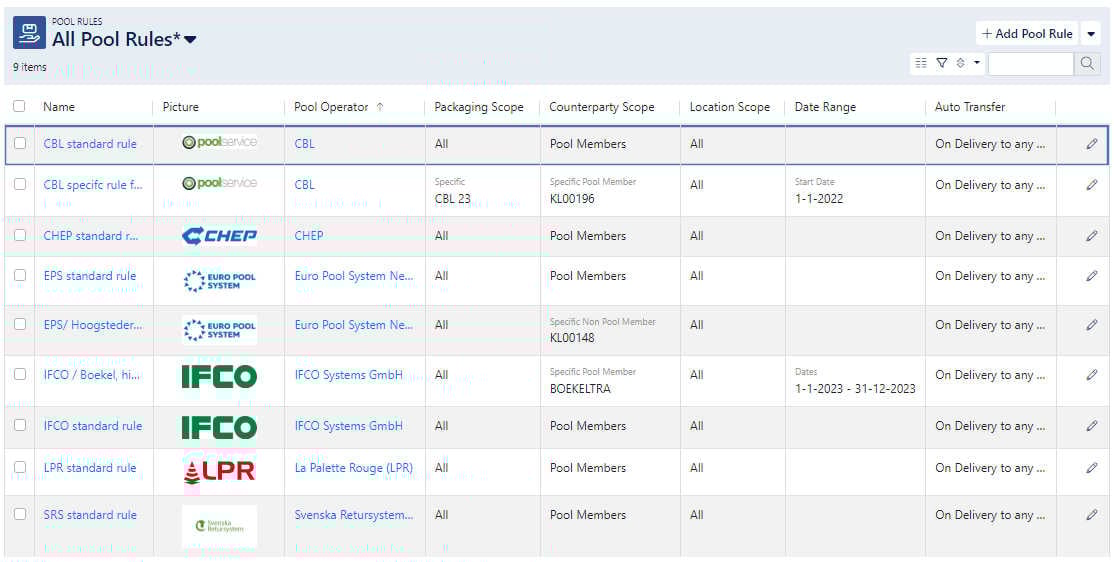Image resolution: width=1114 pixels, height=562 pixels.
Task: Check the IFCO / Boekel row checkbox
Action: (20, 374)
